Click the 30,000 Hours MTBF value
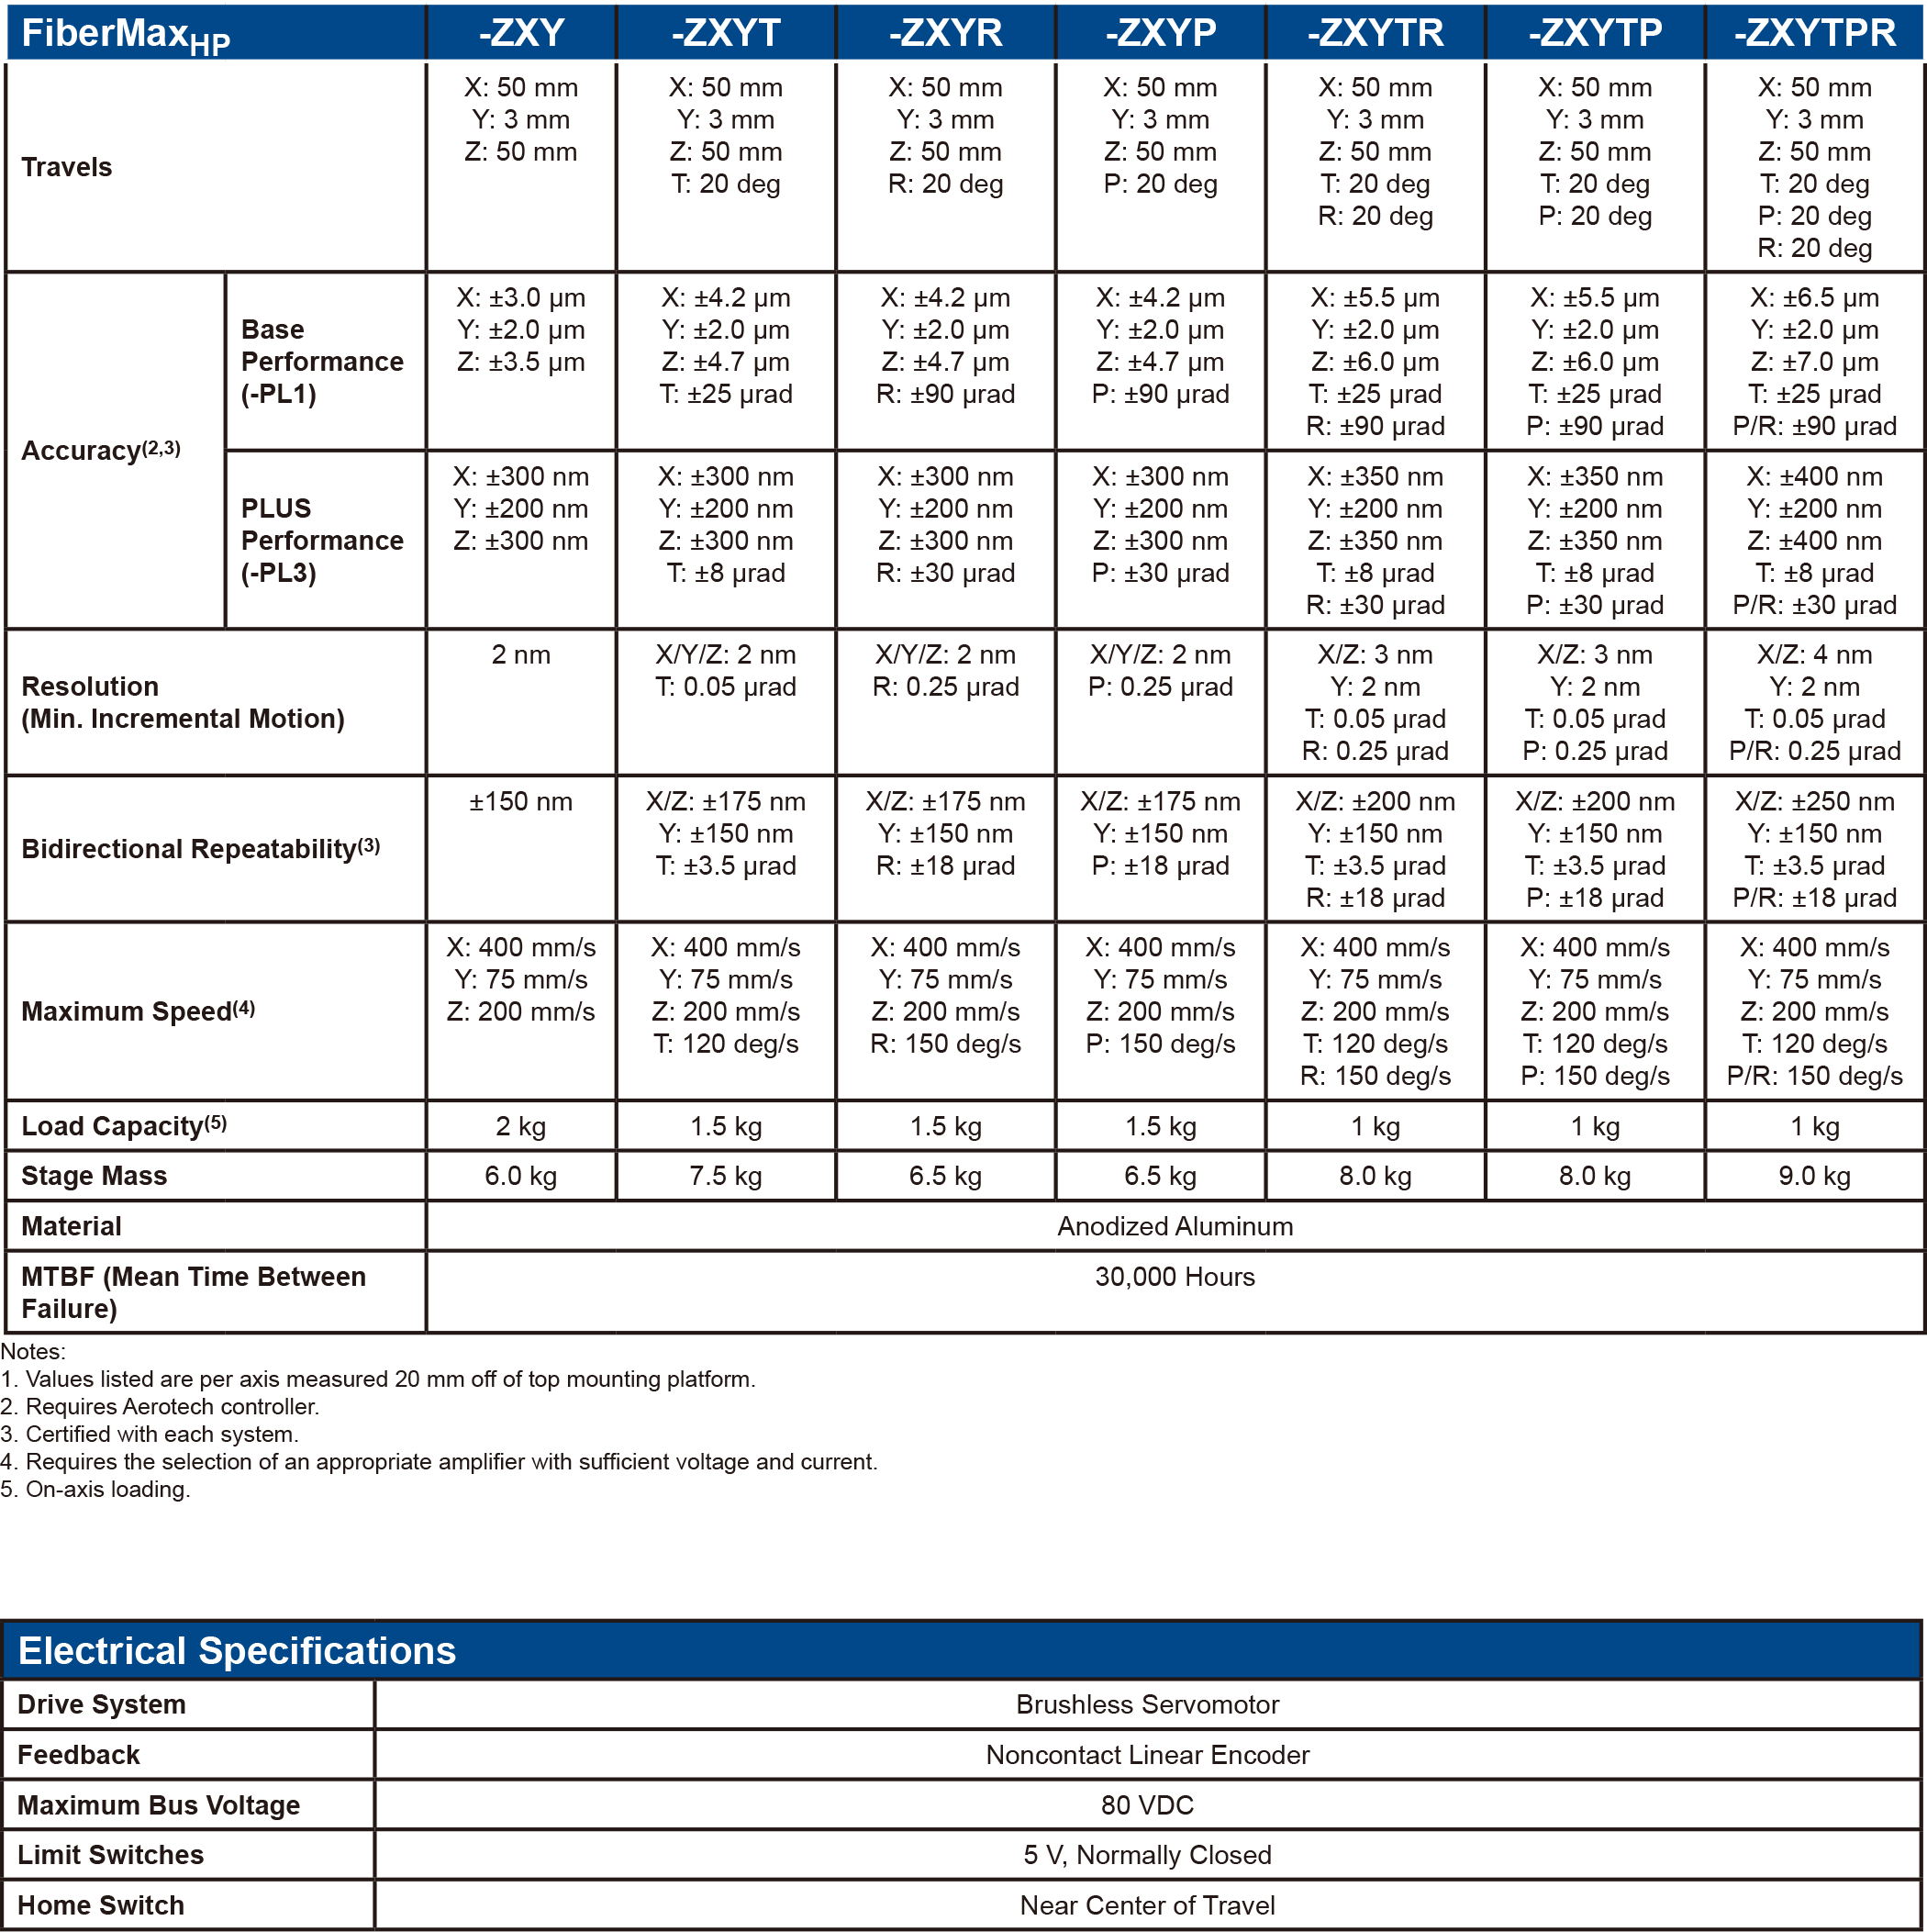Viewport: 1927px width, 1932px height. tap(1174, 1277)
